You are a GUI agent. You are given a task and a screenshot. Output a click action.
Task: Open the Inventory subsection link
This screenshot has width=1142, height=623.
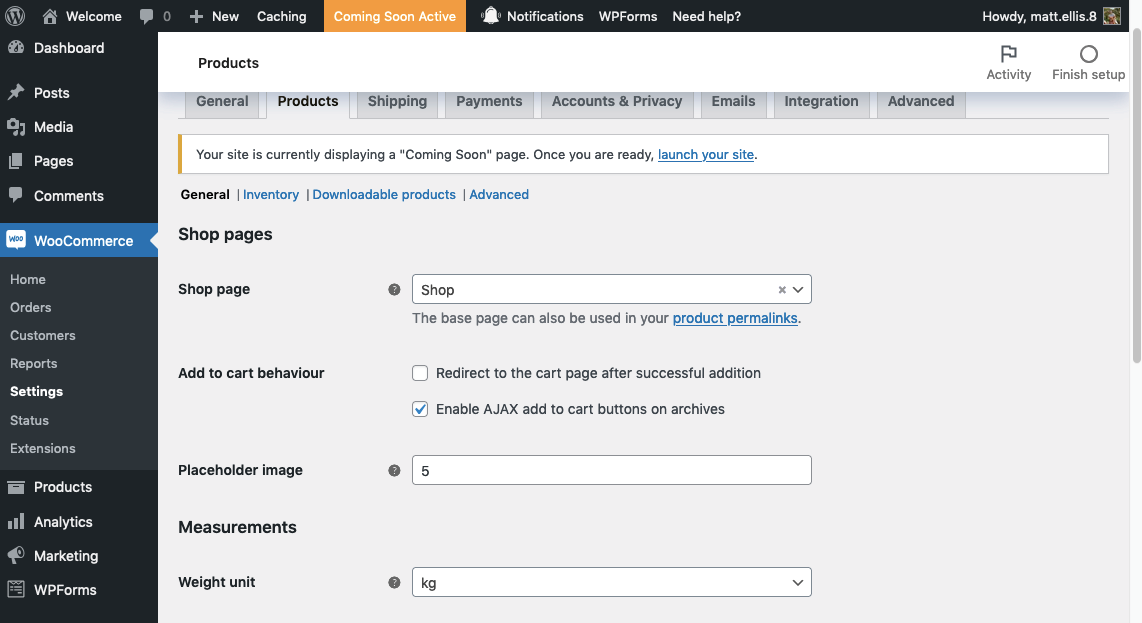click(271, 195)
